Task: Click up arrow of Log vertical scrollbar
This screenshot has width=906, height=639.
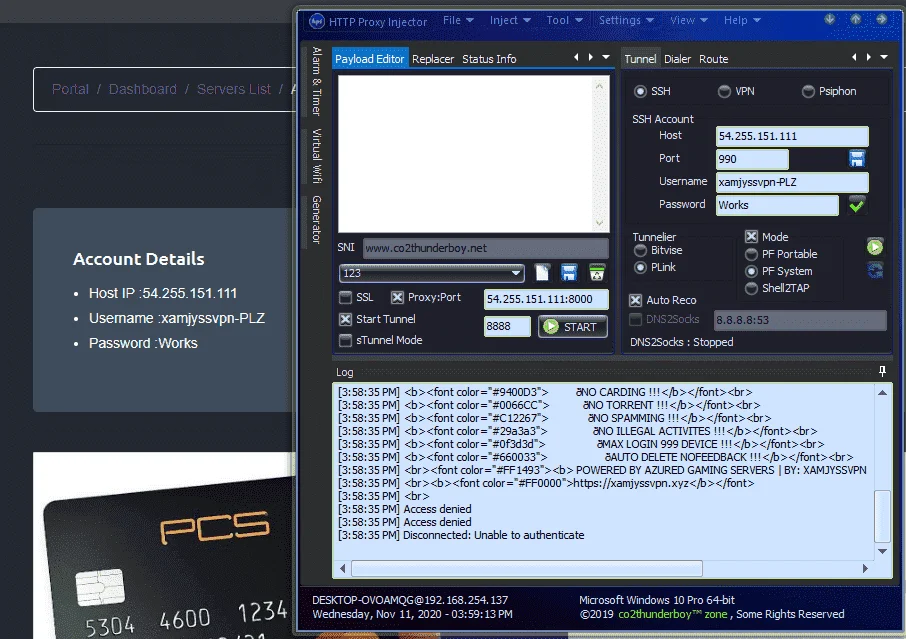Action: [882, 393]
